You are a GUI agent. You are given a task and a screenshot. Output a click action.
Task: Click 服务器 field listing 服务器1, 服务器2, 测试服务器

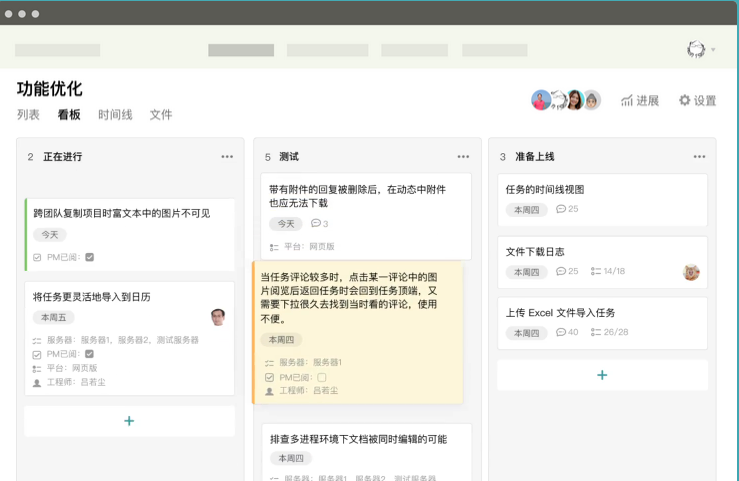tap(115, 340)
